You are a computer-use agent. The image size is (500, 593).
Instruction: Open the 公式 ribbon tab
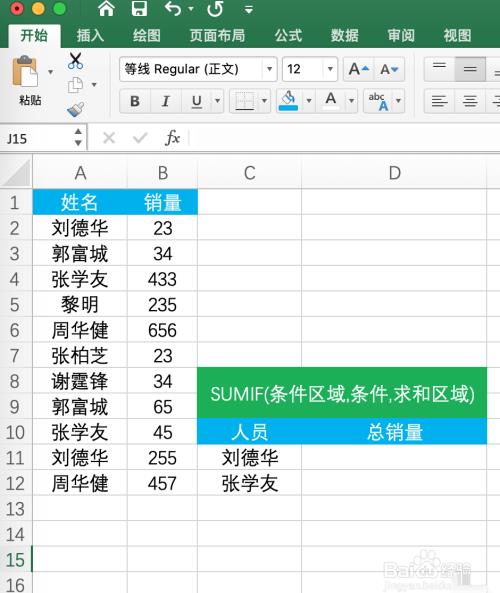pyautogui.click(x=288, y=36)
